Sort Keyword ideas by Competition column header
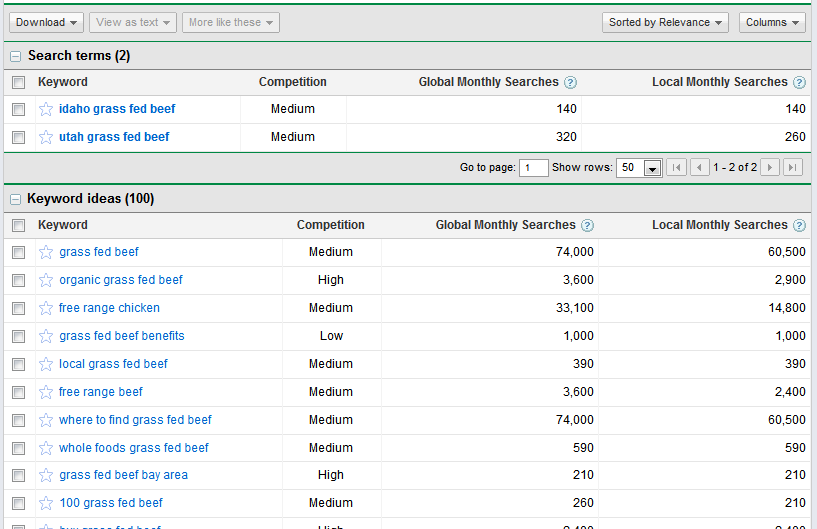The height and width of the screenshot is (529, 817). pos(330,225)
